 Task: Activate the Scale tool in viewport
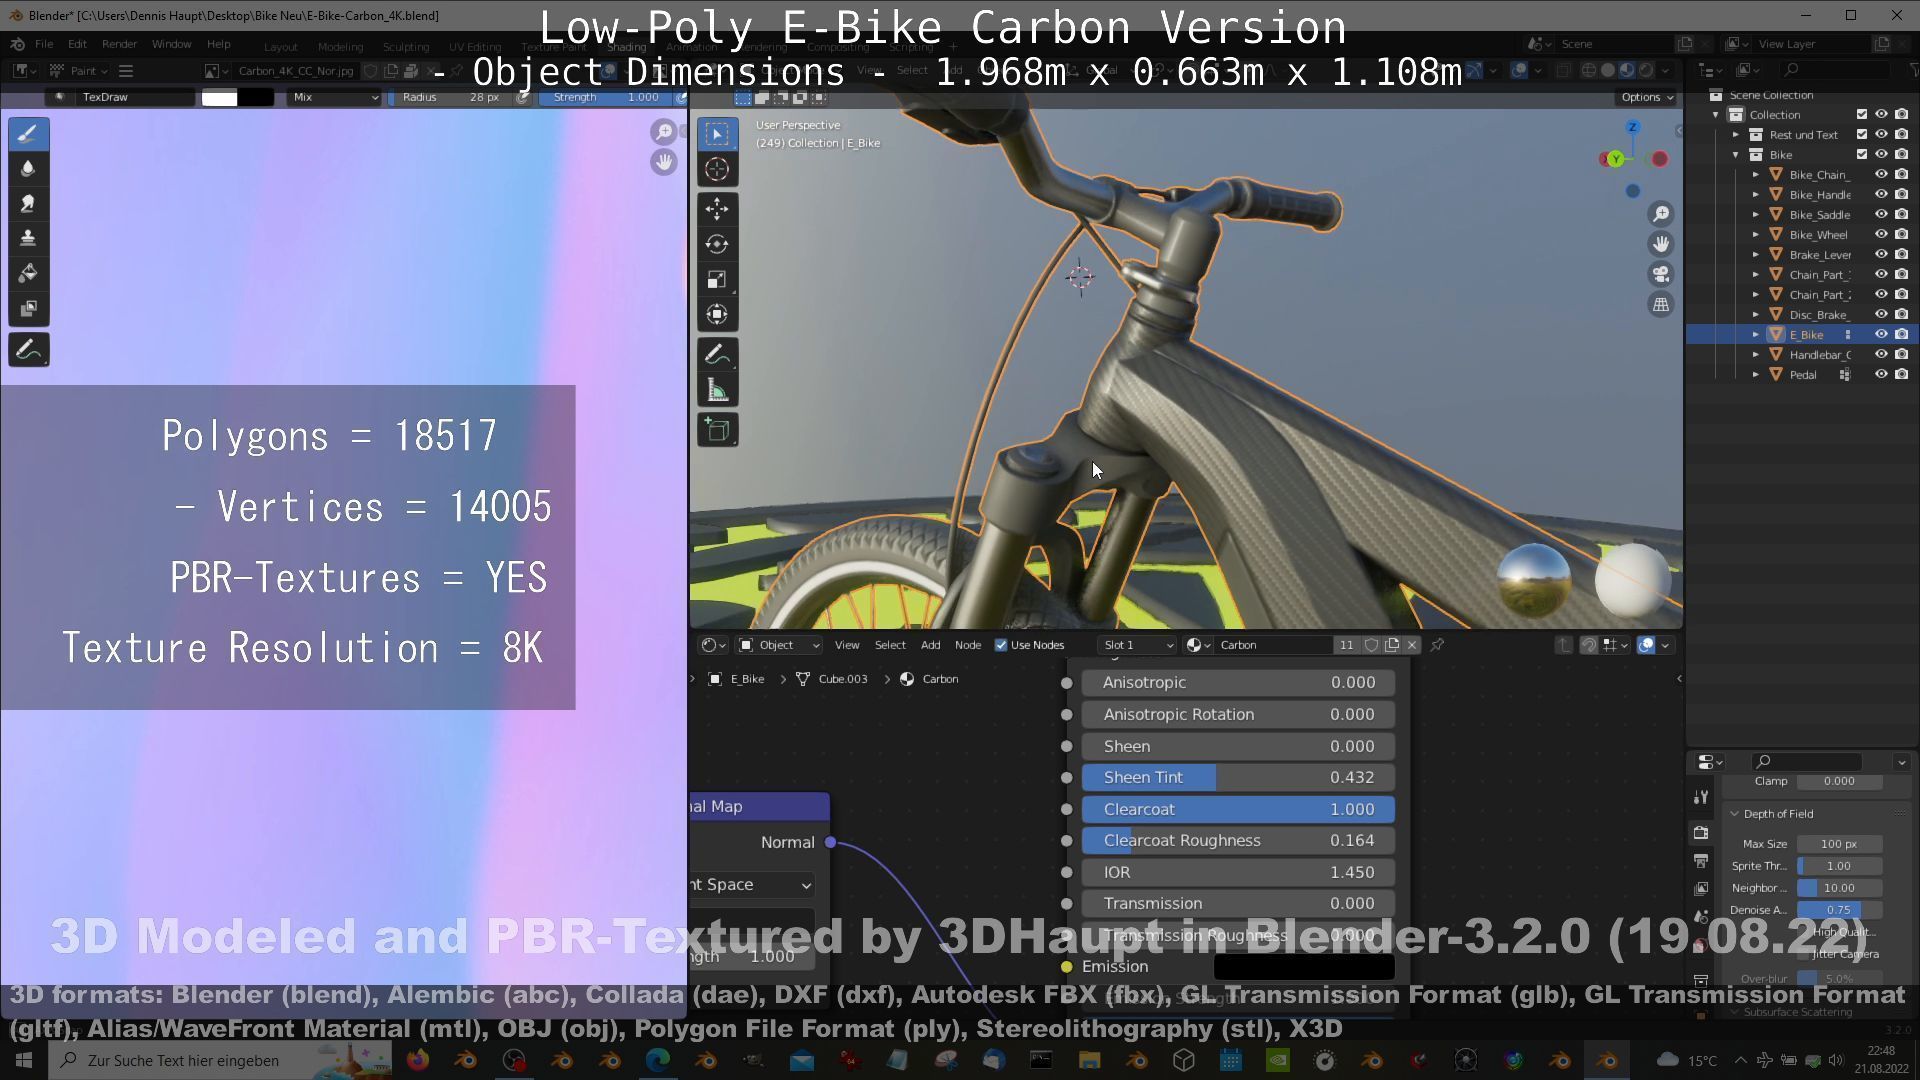[x=717, y=279]
